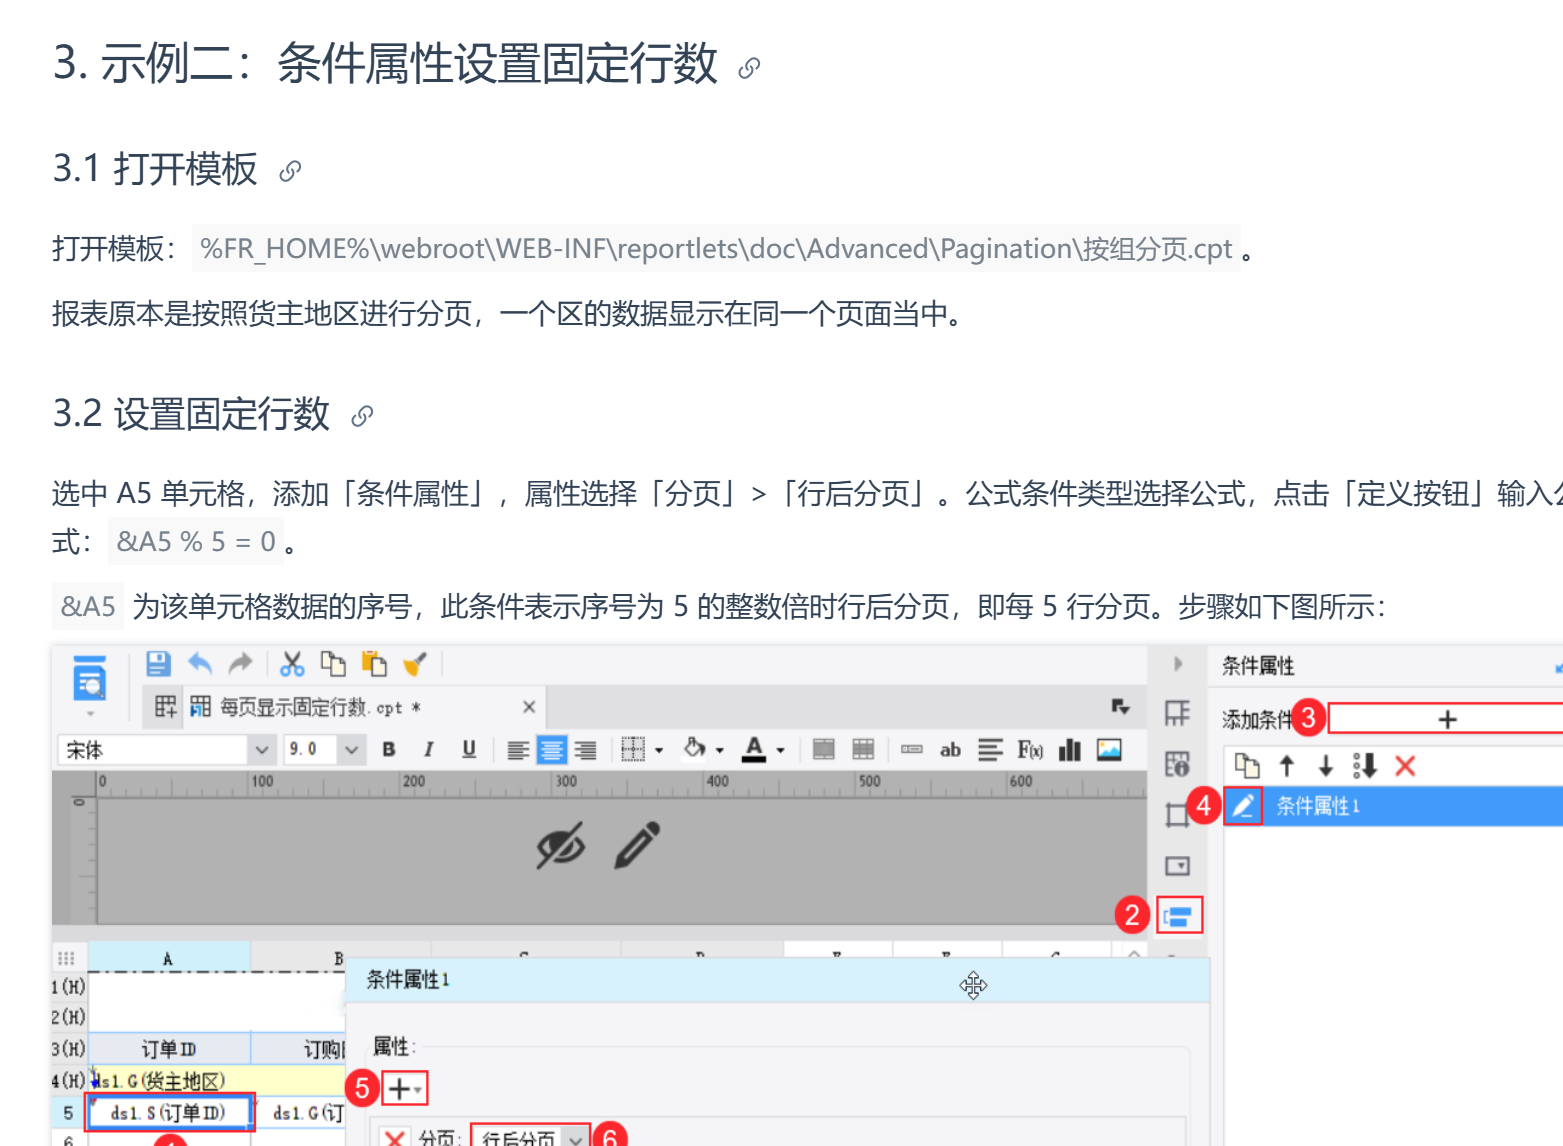Click the anchor link beside the 3.1 打开模板 heading
Viewport: 1563px width, 1146px height.
(x=290, y=171)
